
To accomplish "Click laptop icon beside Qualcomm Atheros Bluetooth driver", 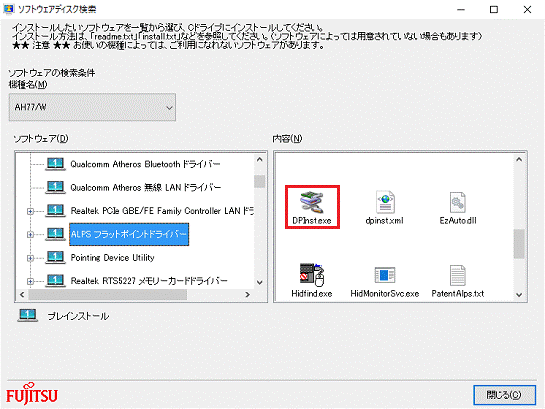I will [55, 164].
